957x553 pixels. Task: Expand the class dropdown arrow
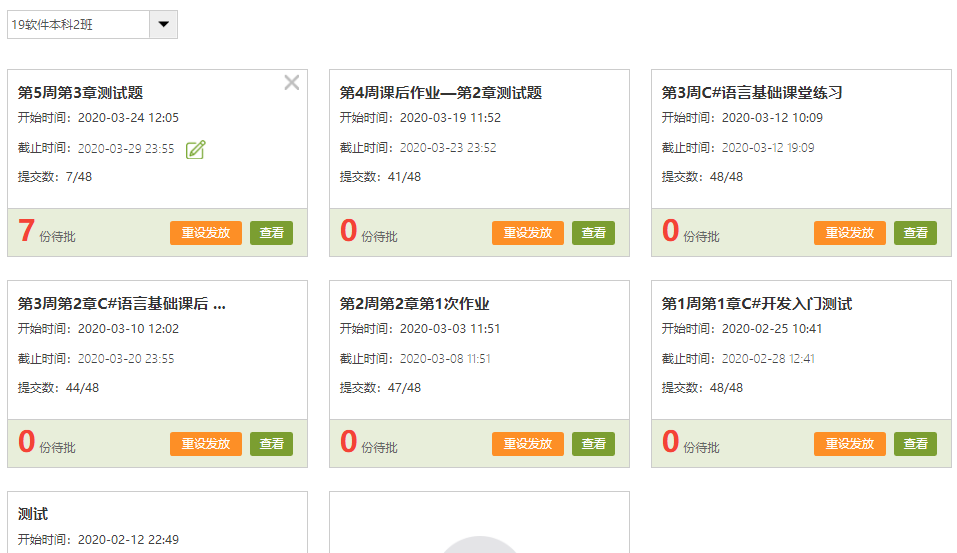[163, 25]
